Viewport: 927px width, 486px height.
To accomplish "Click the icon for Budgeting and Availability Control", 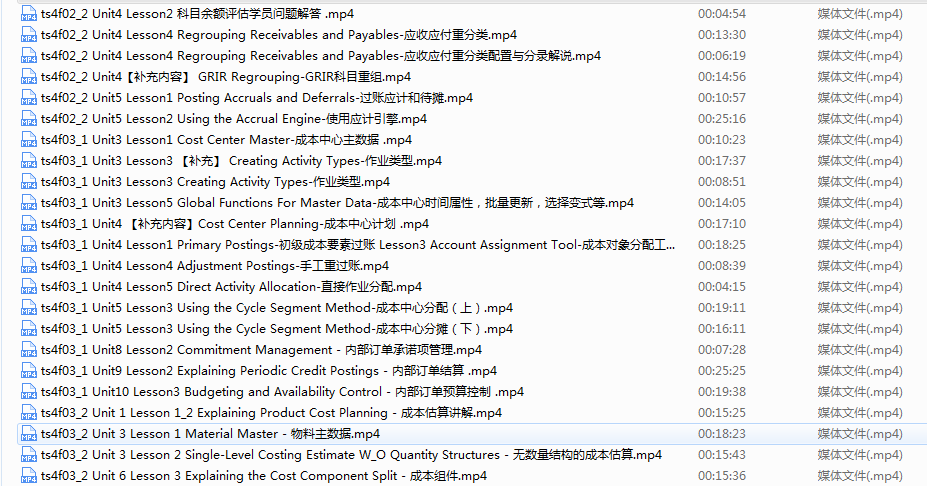I will coord(29,392).
